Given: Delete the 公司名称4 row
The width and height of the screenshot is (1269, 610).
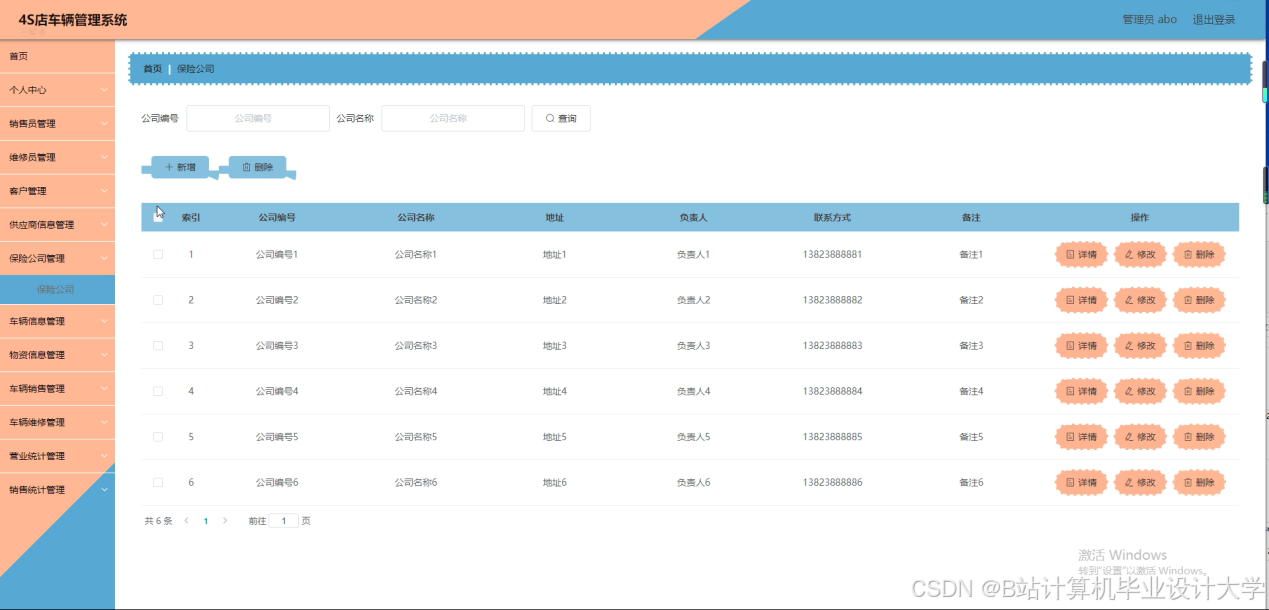Looking at the screenshot, I should coord(1199,391).
